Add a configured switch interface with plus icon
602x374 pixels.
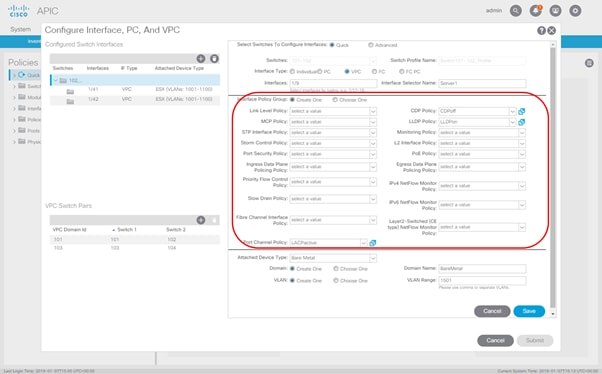201,58
